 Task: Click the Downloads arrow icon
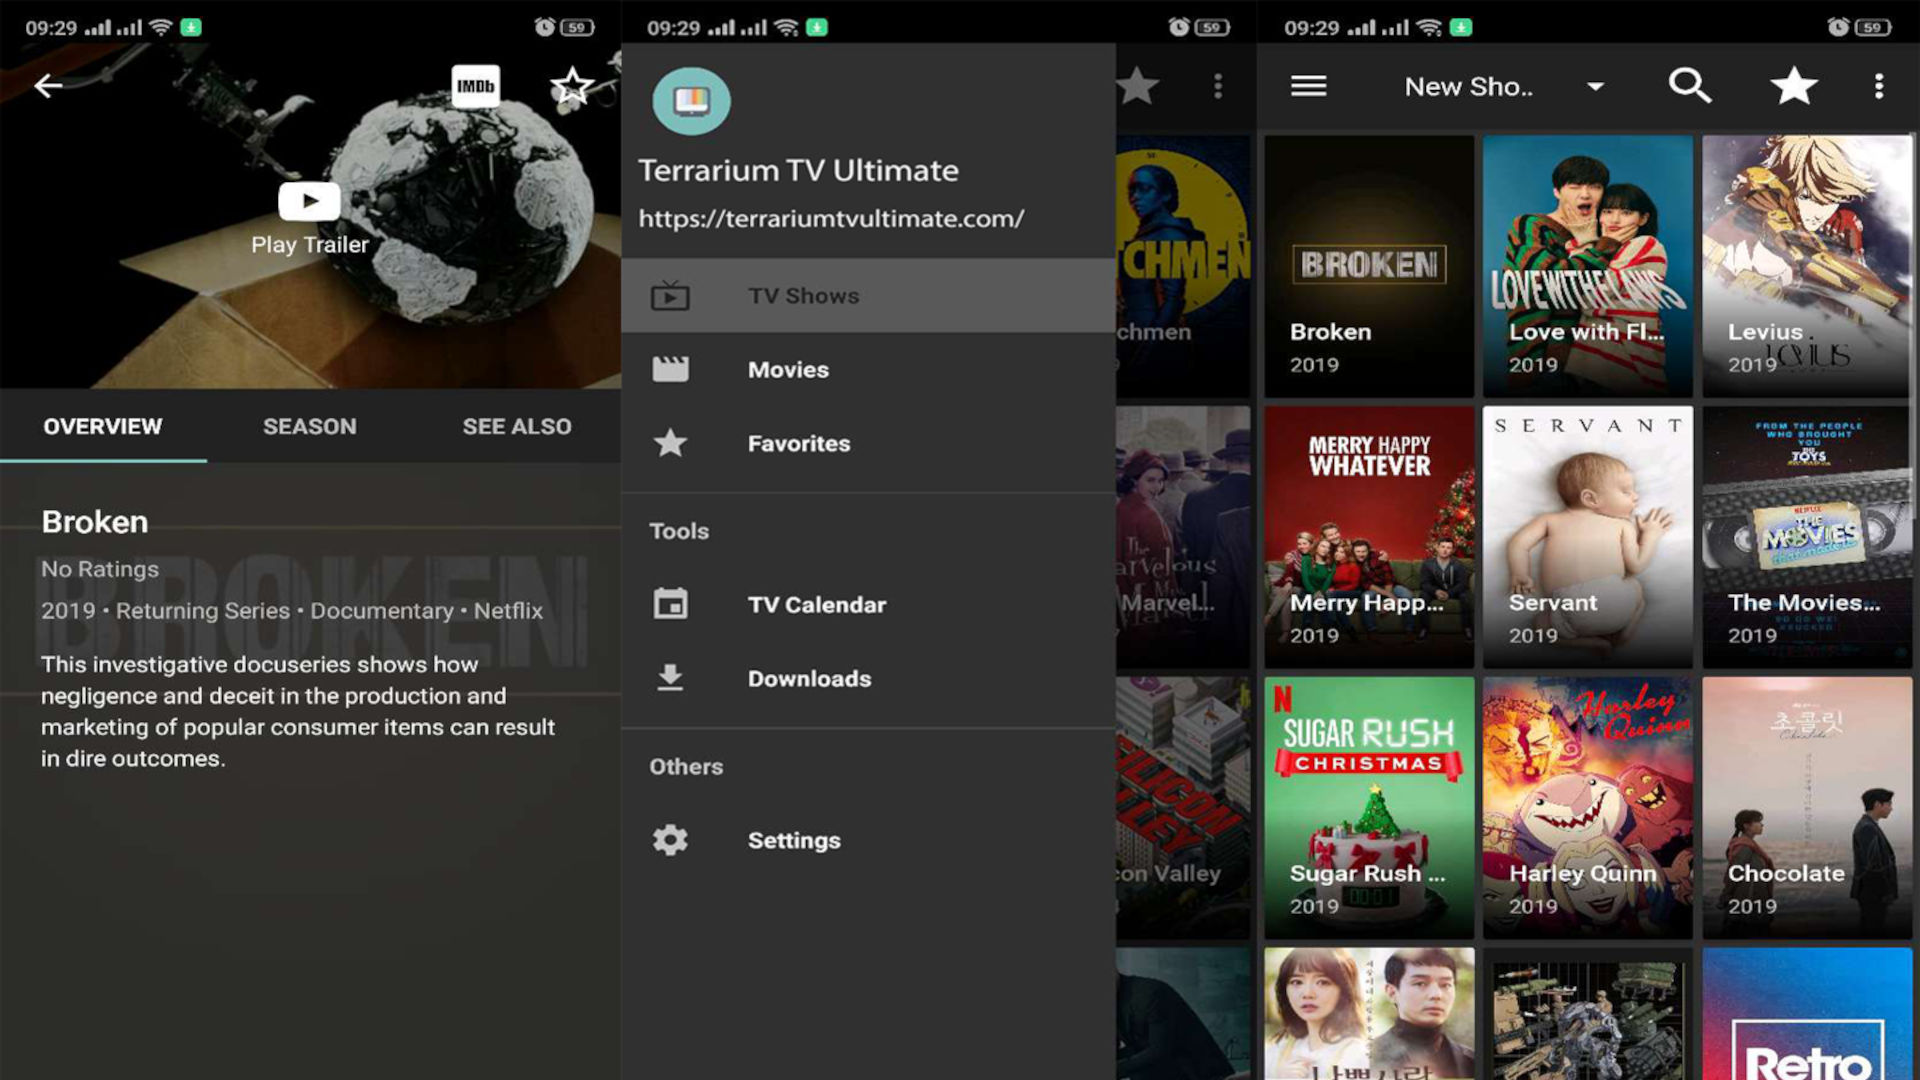point(670,678)
